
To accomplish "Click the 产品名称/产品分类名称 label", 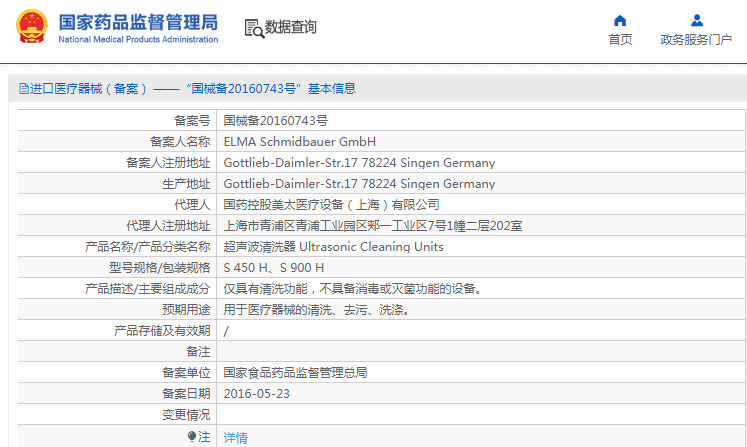I will point(148,246).
